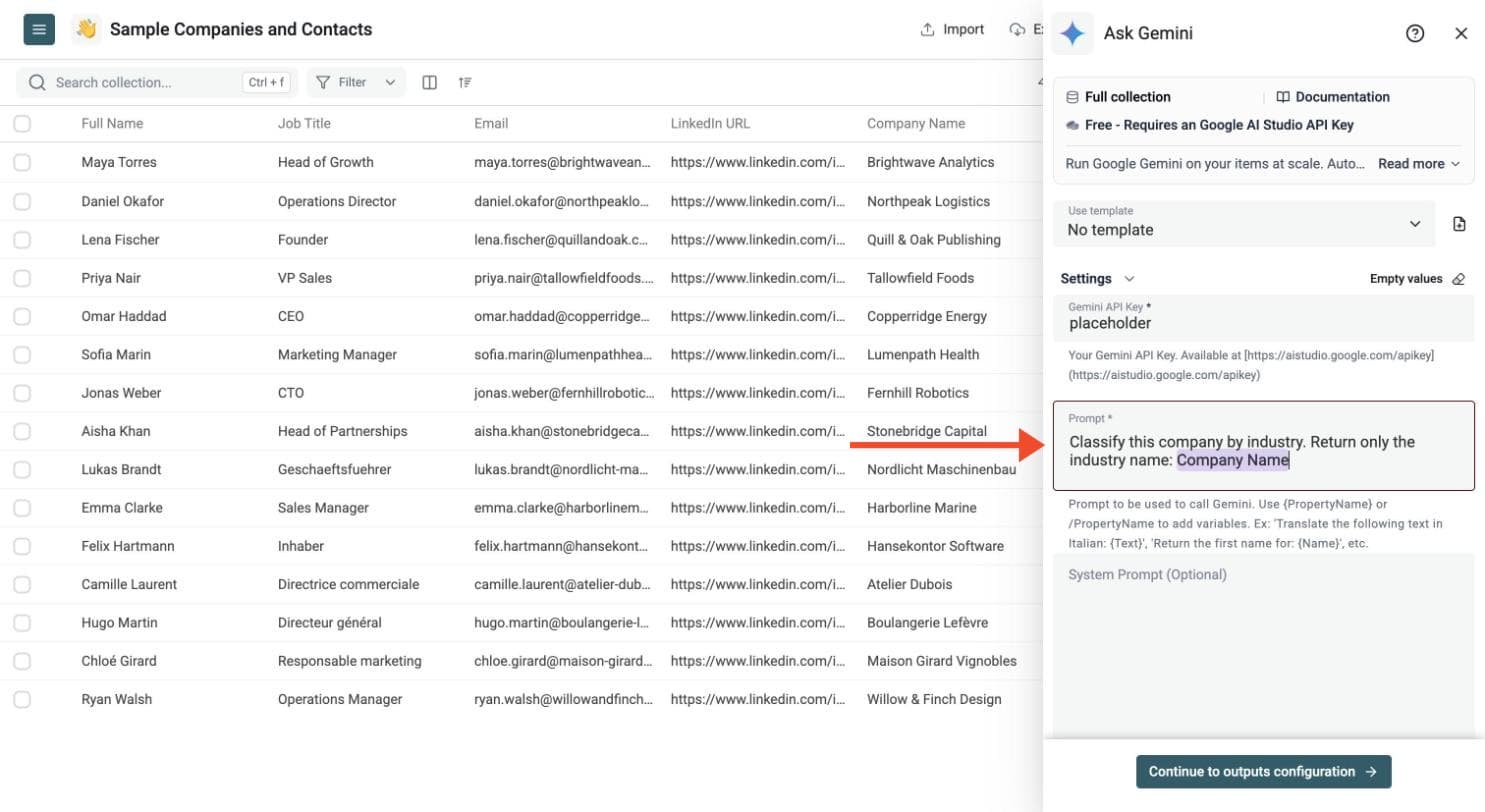Viewport: 1485px width, 812px height.
Task: Toggle the select-all rows checkbox
Action: (x=22, y=124)
